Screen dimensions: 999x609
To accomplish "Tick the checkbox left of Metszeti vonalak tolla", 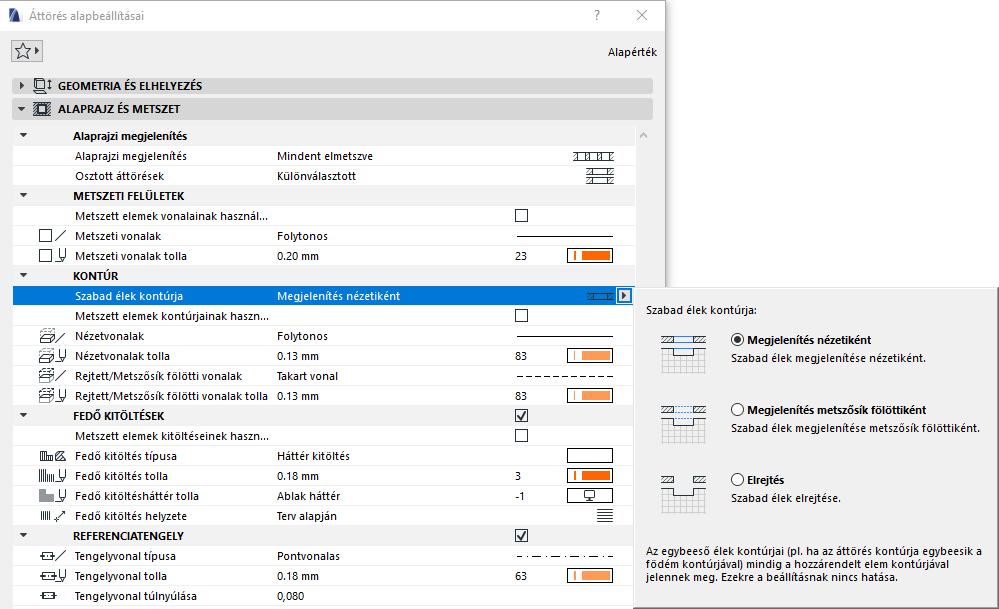I will coord(45,255).
